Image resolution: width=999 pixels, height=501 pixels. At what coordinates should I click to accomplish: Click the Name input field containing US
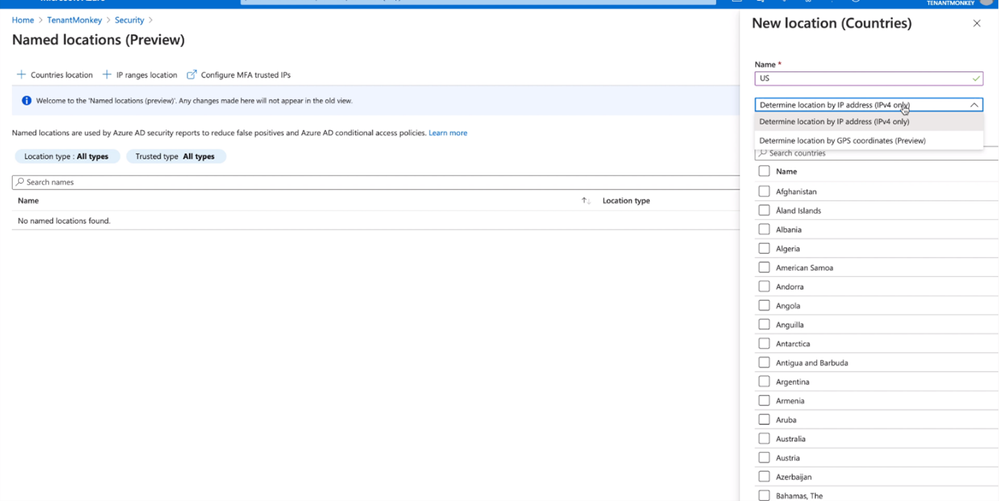[x=869, y=78]
